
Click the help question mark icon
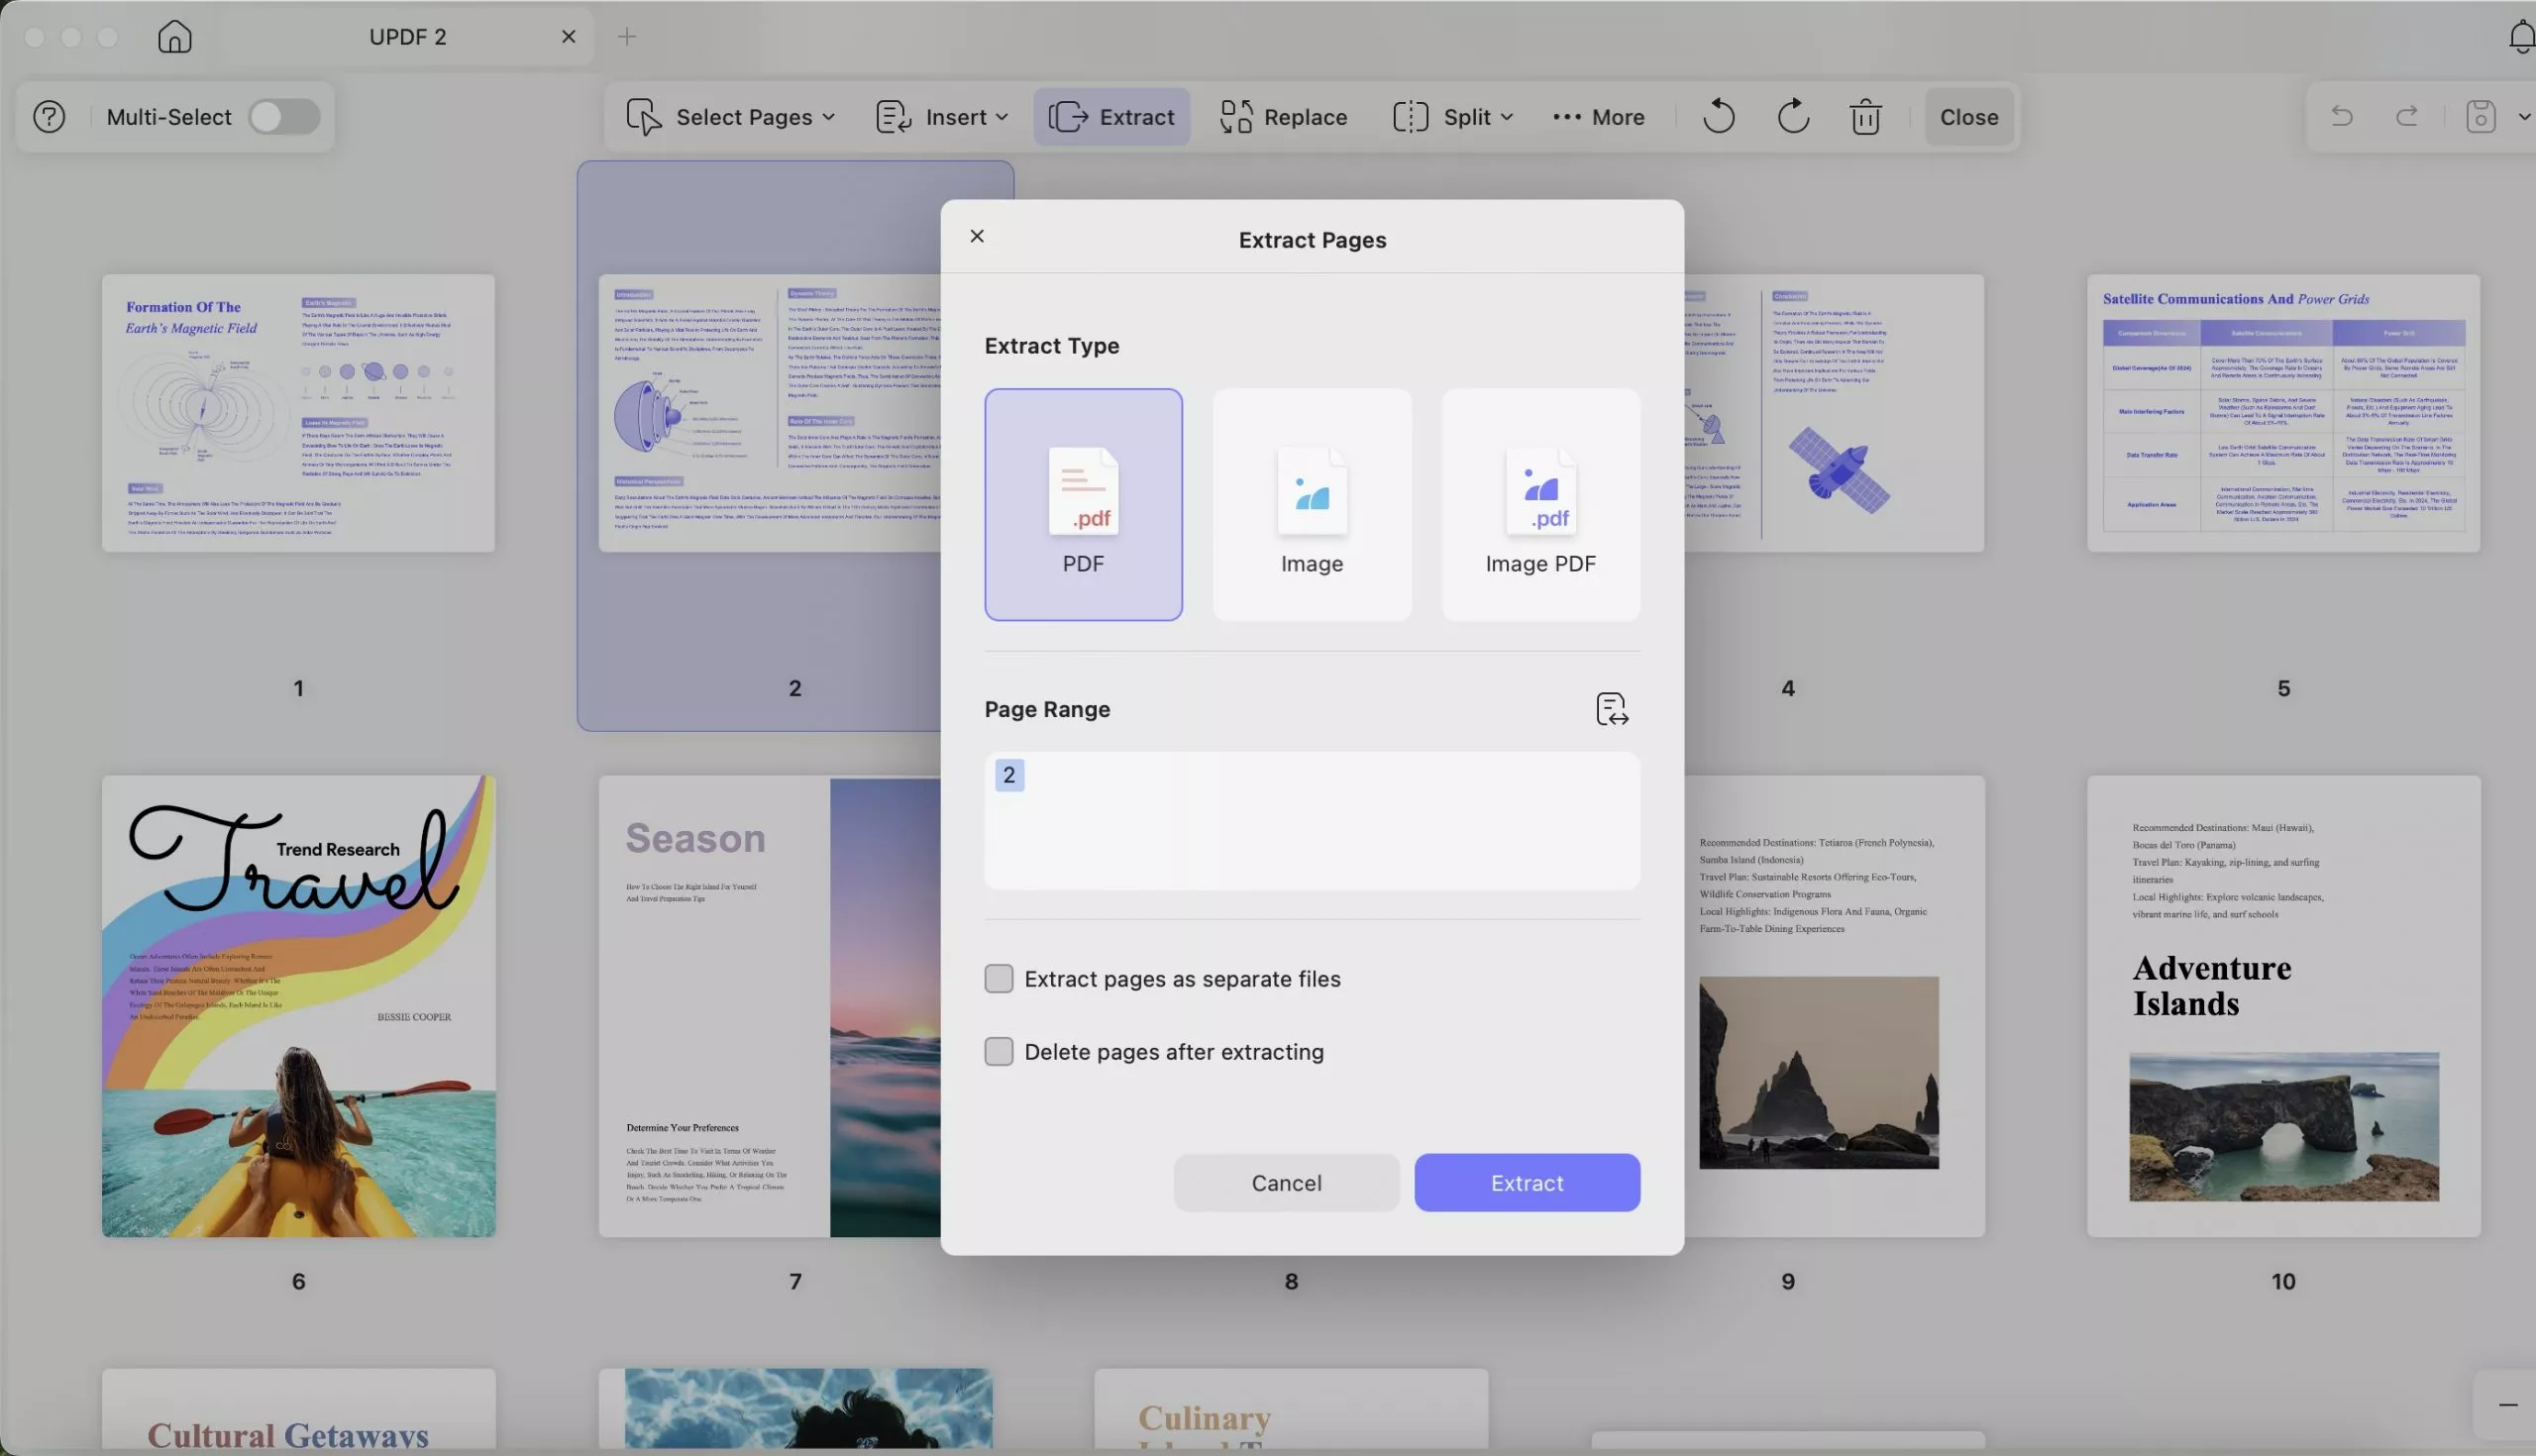pos(49,117)
